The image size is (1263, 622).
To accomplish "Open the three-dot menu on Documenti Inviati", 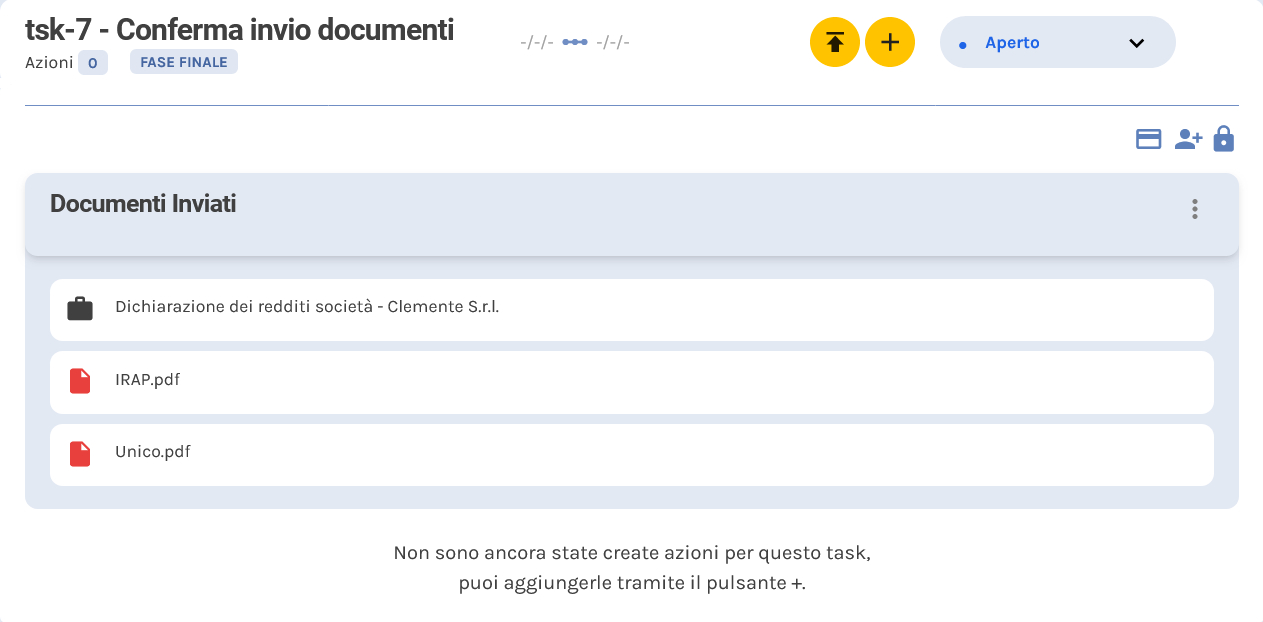I will [1194, 209].
